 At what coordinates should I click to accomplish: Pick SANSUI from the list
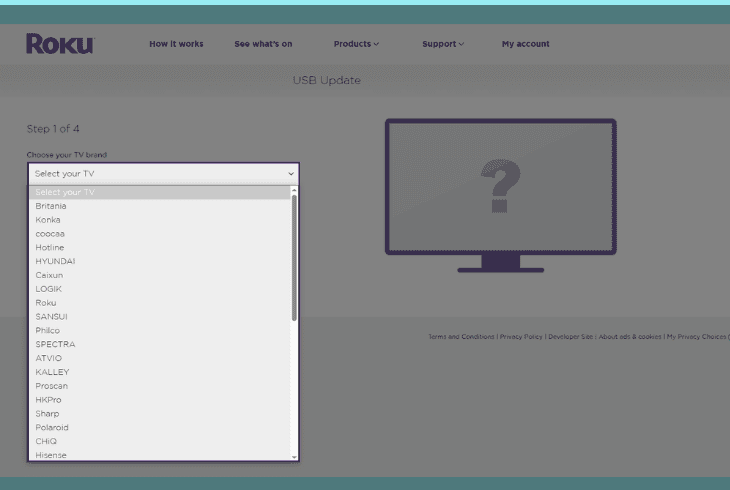pyautogui.click(x=160, y=317)
